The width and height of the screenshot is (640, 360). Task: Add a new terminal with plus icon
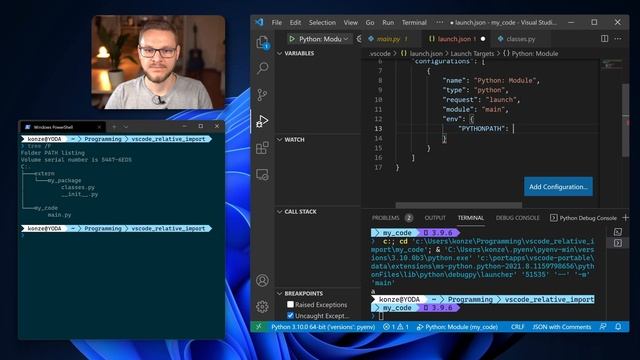tap(625, 218)
